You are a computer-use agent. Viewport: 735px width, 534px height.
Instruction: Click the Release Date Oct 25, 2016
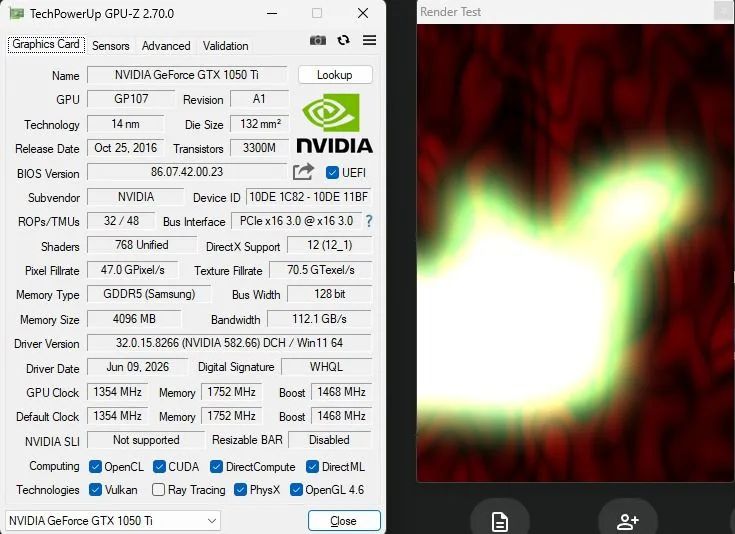click(126, 148)
